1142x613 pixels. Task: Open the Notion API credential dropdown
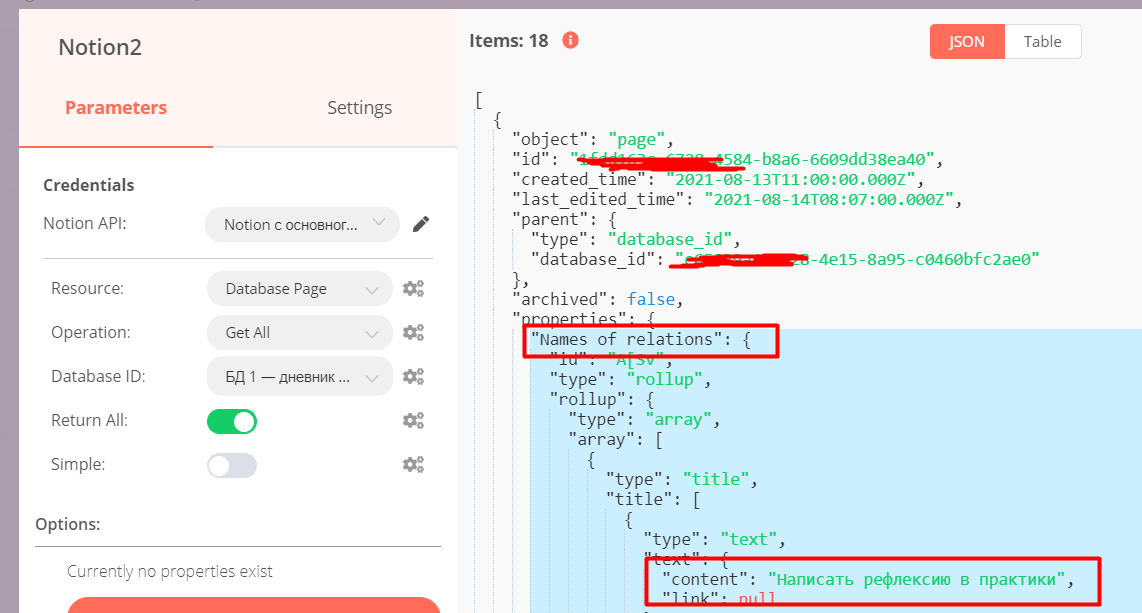pyautogui.click(x=301, y=224)
